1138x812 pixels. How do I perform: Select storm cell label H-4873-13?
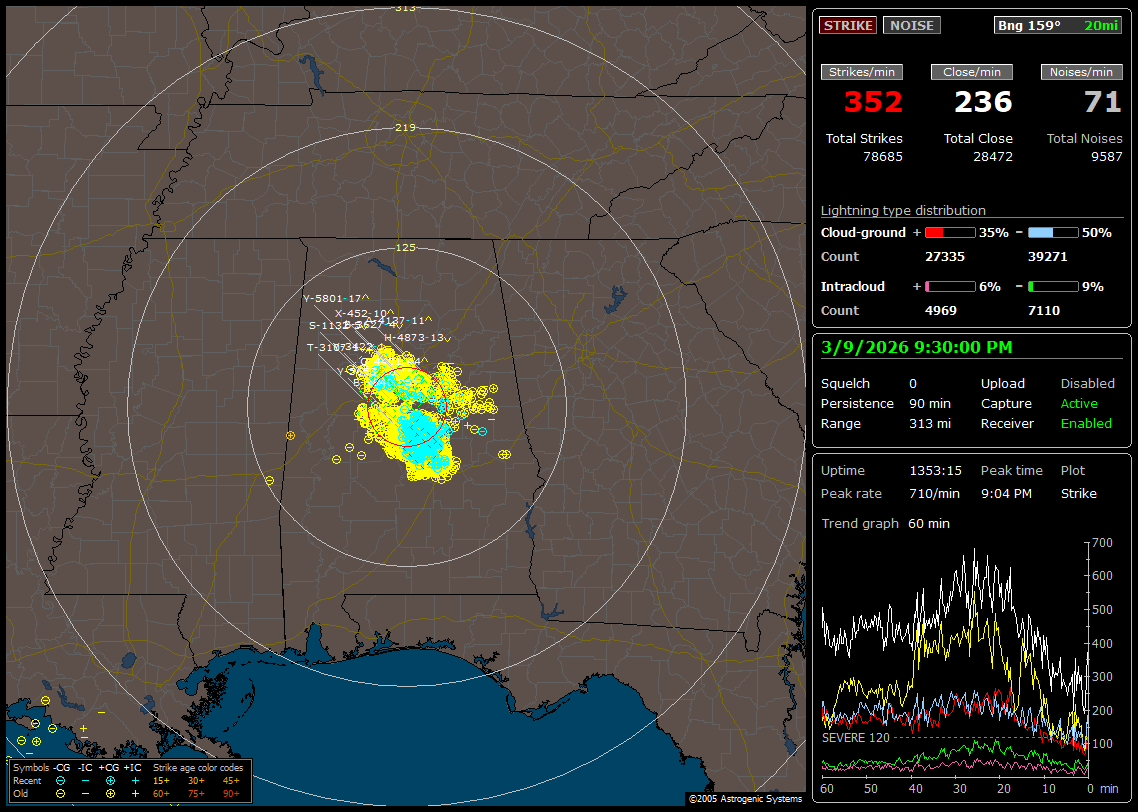(x=413, y=337)
